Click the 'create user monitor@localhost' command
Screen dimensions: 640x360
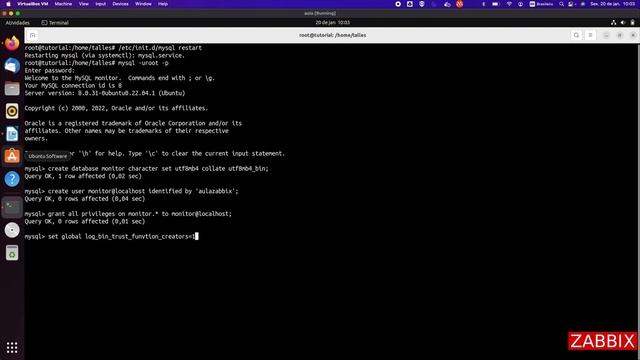coord(131,191)
